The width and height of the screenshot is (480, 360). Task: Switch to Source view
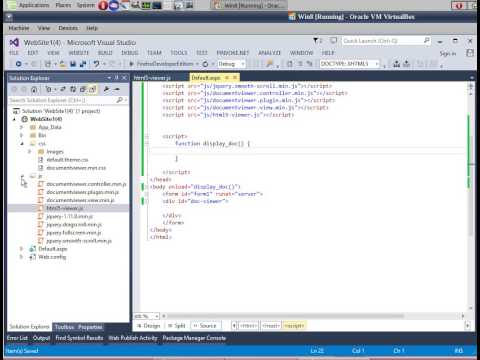[205, 325]
